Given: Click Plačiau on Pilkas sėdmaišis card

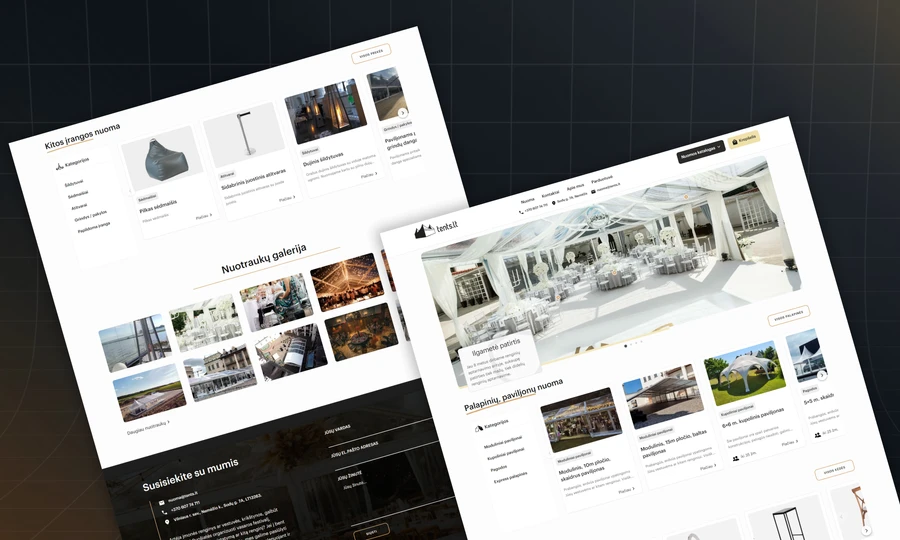Looking at the screenshot, I should pyautogui.click(x=204, y=216).
